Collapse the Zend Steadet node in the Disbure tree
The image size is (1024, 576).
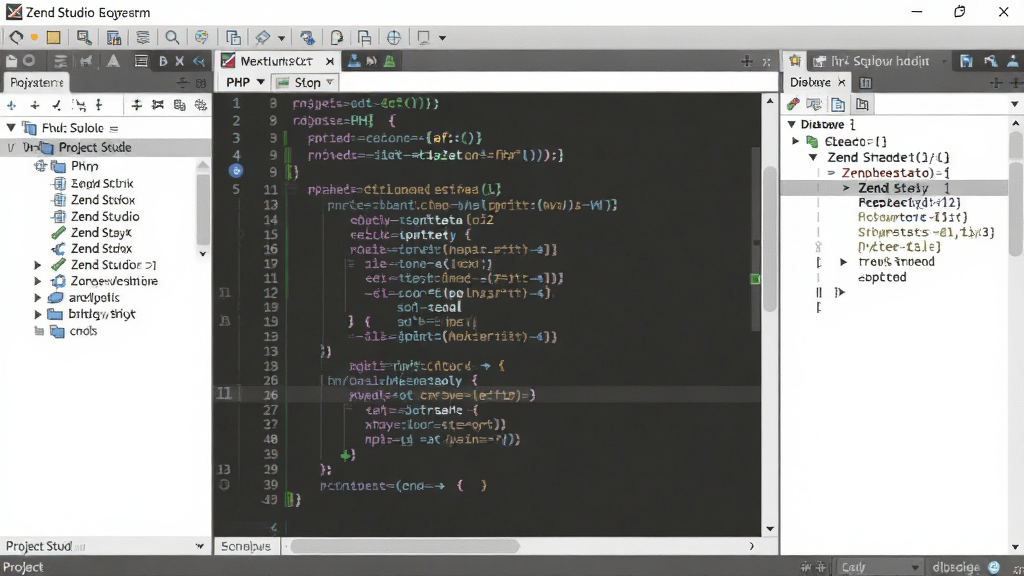(813, 157)
